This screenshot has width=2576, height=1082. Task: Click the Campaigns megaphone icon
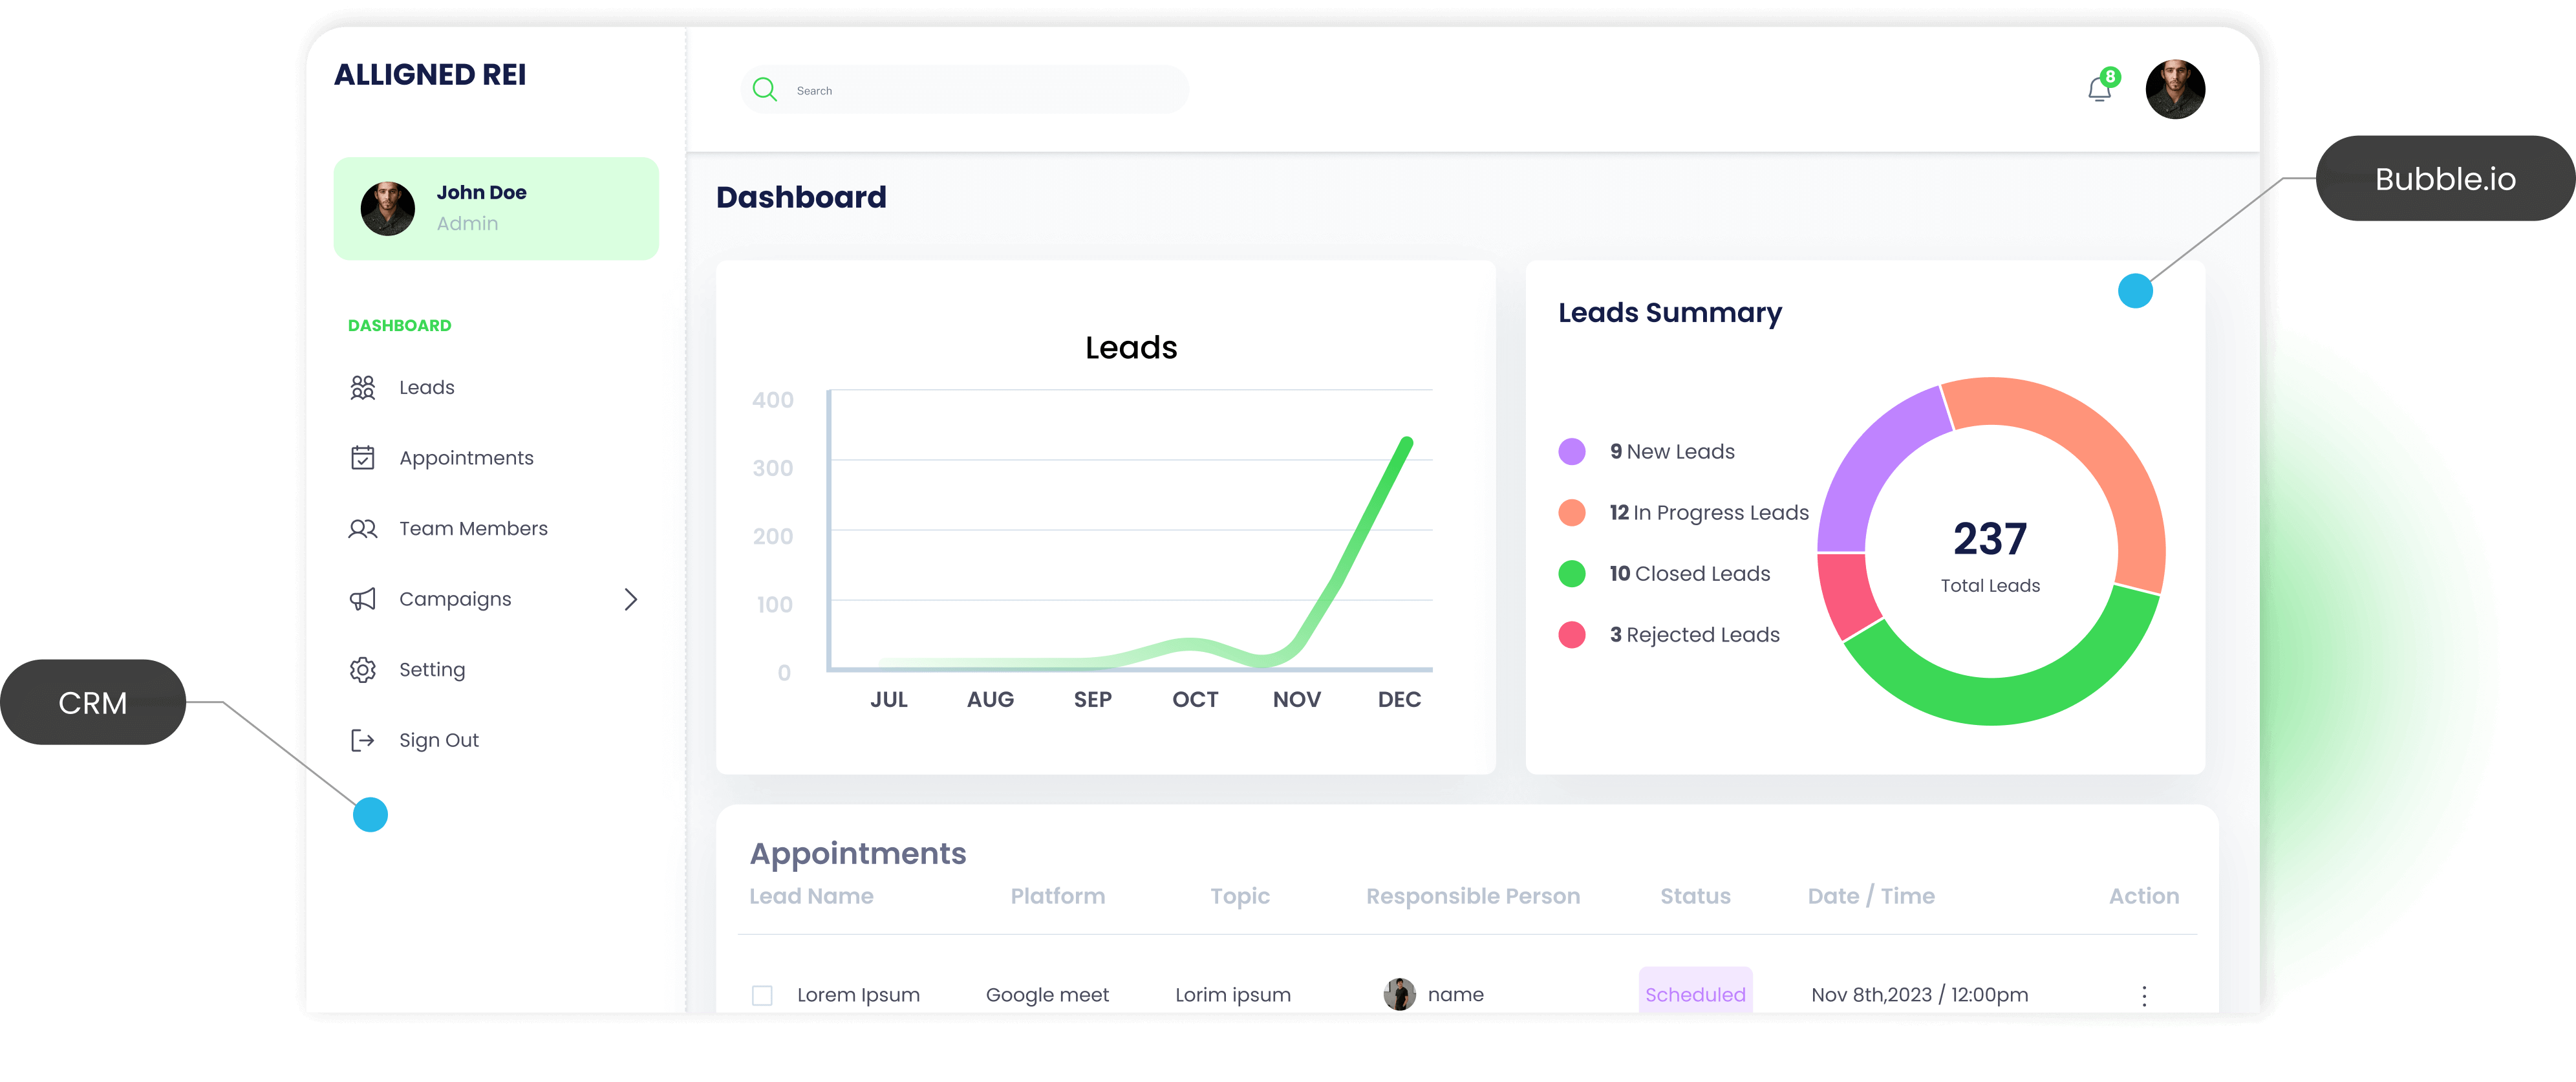(x=362, y=599)
